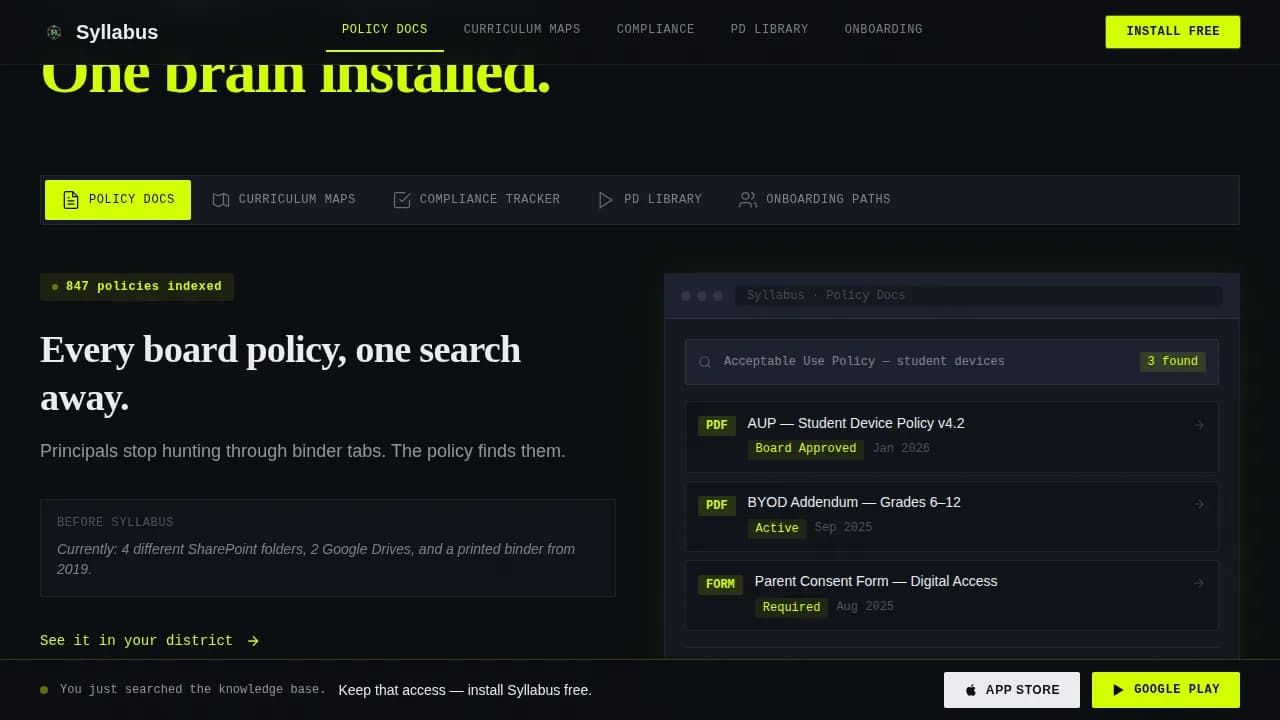
Task: Open the BYOD Addendum — Grades 6–12 result
Action: tap(952, 516)
